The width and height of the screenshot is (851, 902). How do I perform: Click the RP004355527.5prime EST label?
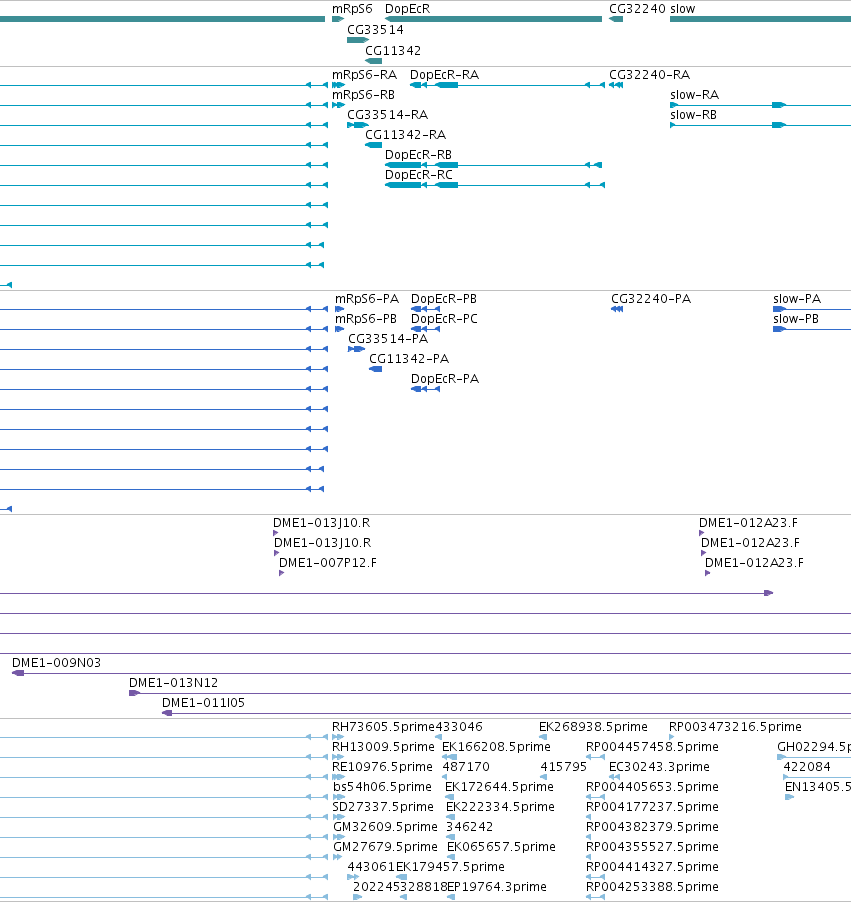click(652, 847)
